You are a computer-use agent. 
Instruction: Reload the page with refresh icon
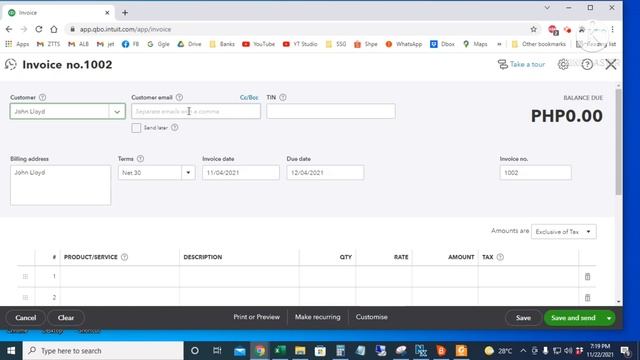point(39,29)
